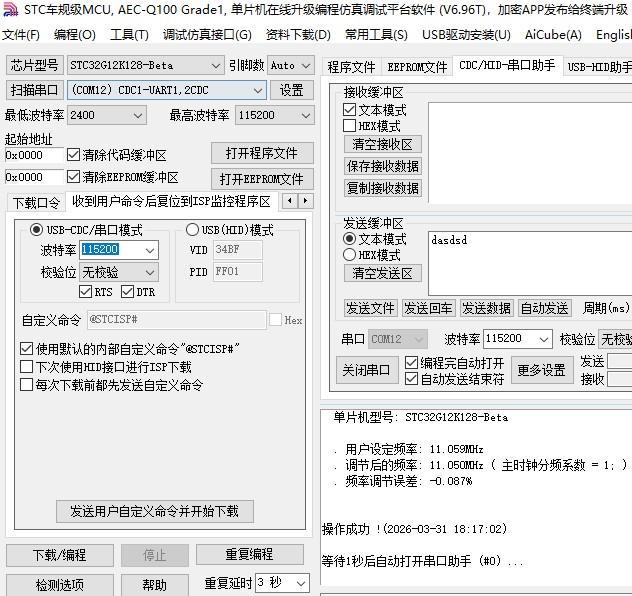Image resolution: width=632 pixels, height=596 pixels.
Task: Click the 设置 button beside port
Action: click(291, 90)
